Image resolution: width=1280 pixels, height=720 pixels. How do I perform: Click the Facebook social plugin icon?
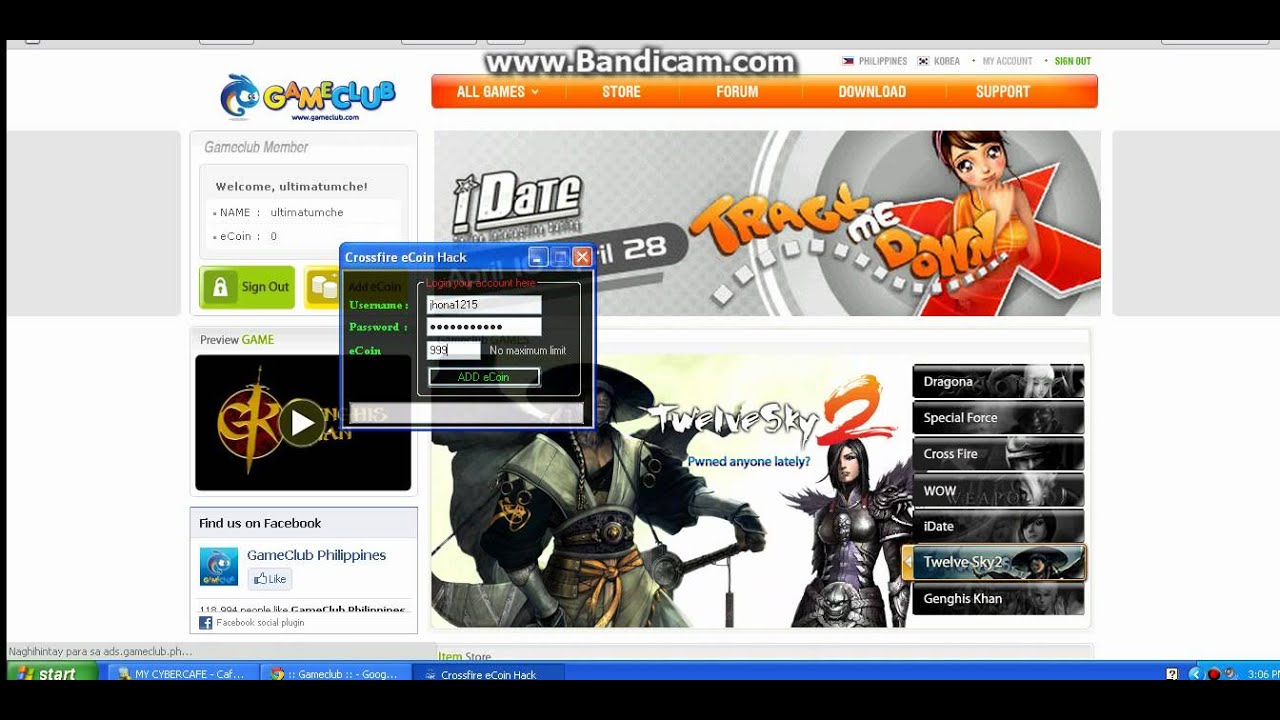[206, 623]
